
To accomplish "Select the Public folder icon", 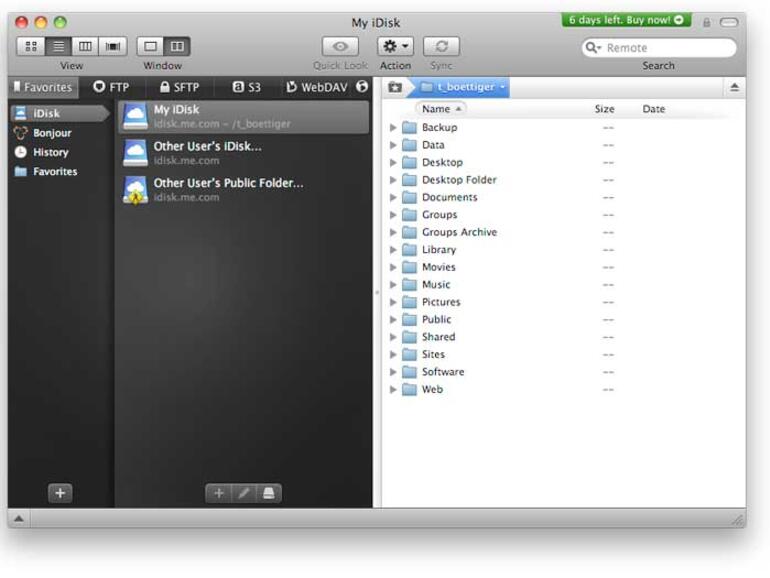I will click(x=409, y=320).
